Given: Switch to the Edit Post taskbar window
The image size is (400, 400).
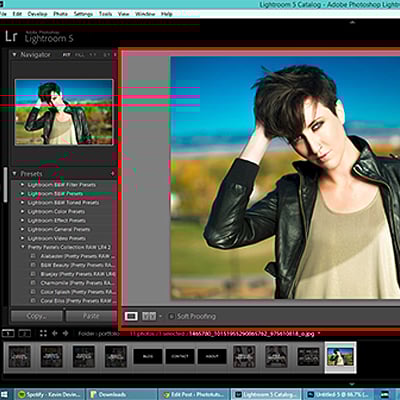Looking at the screenshot, I should coord(194,395).
